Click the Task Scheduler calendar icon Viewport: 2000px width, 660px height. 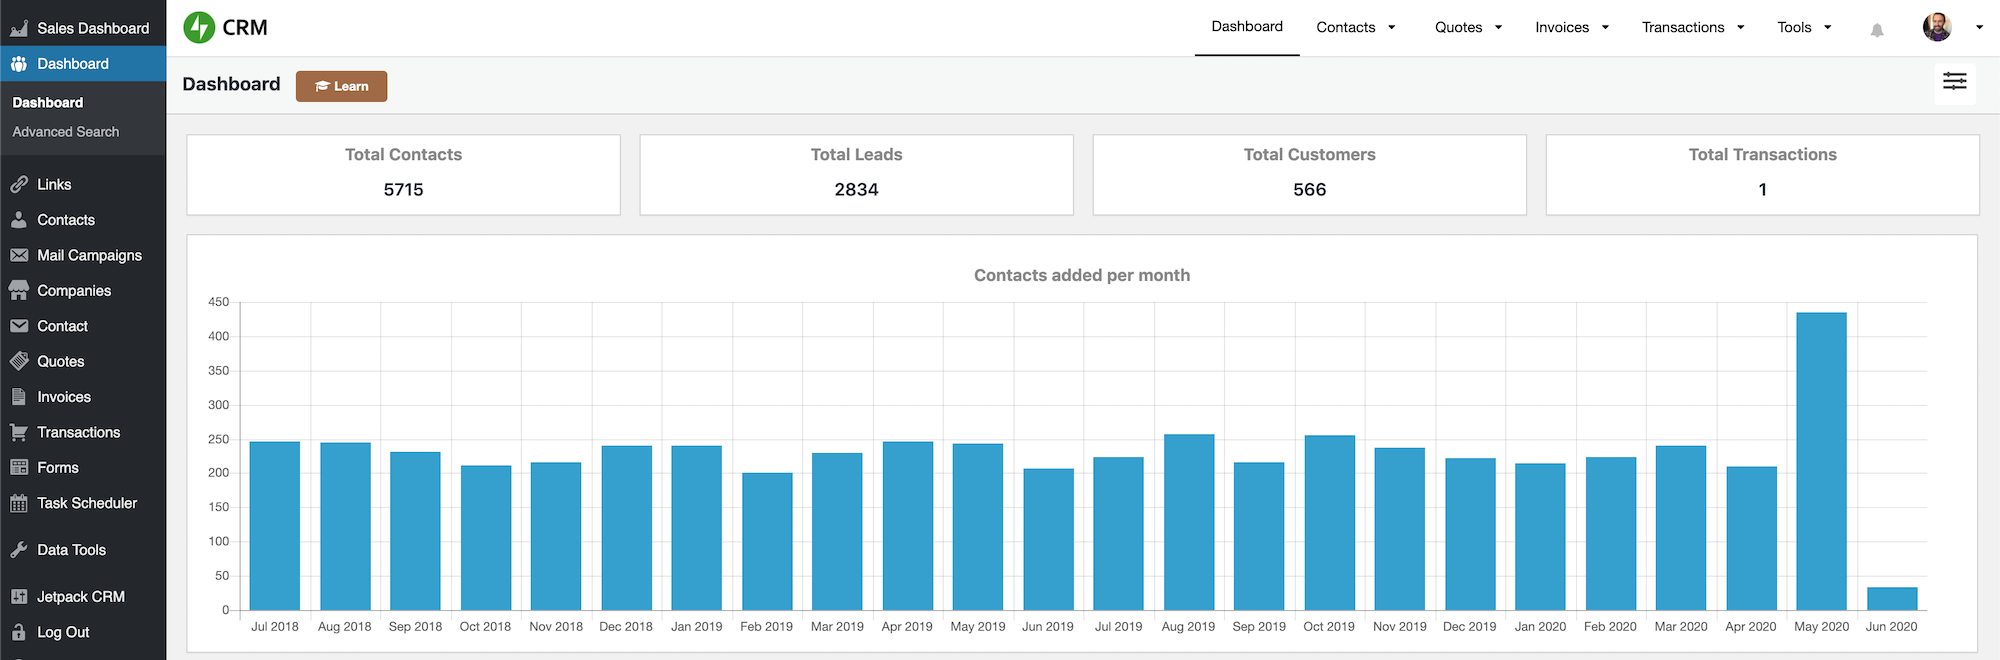point(19,503)
